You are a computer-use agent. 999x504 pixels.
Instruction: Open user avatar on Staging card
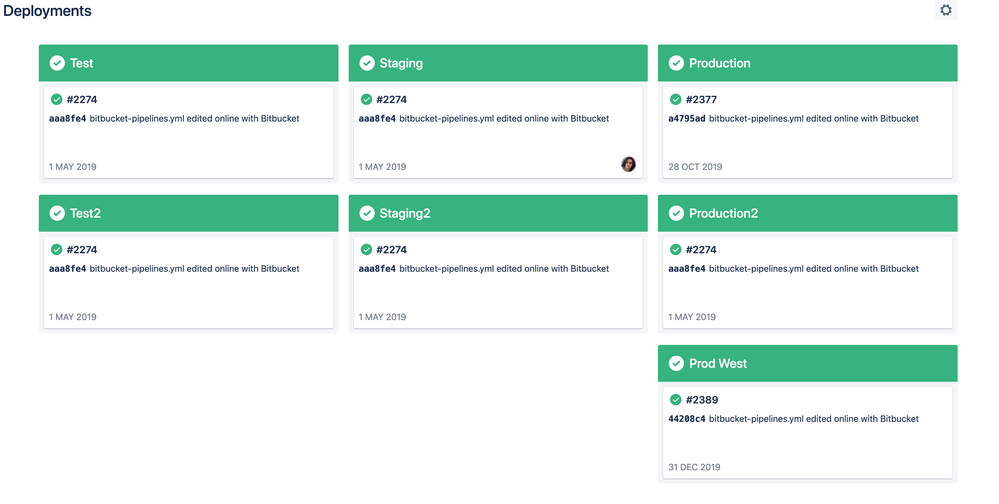(628, 164)
